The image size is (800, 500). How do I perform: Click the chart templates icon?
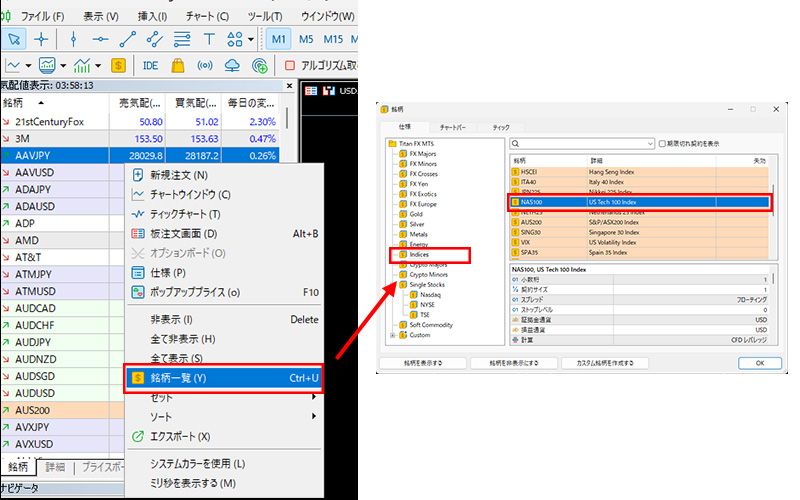[x=47, y=65]
